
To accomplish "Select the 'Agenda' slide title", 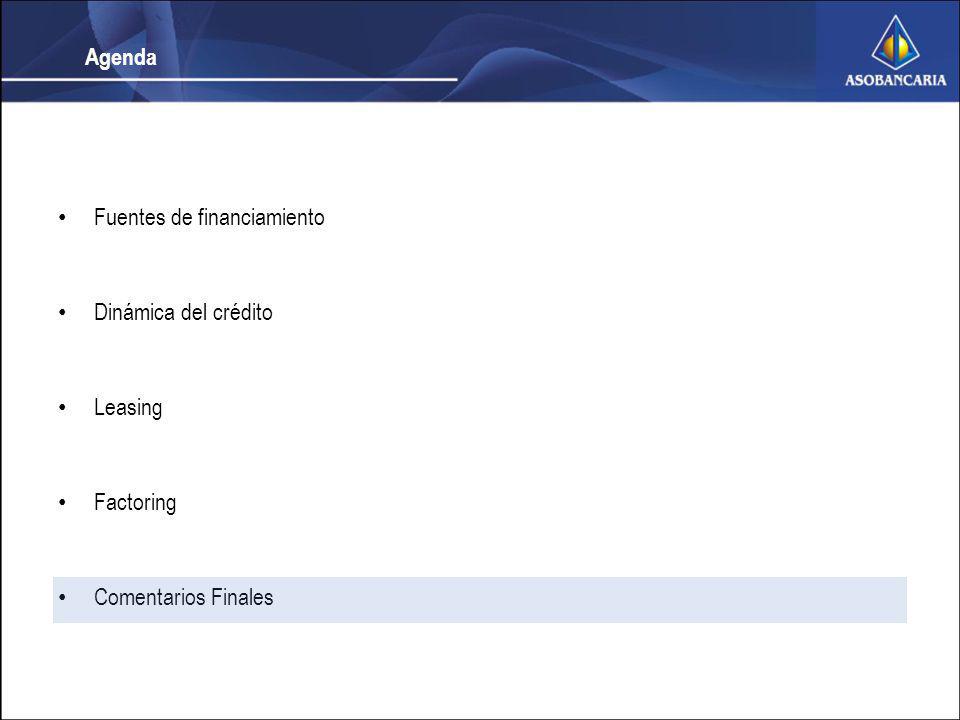I will (x=121, y=58).
